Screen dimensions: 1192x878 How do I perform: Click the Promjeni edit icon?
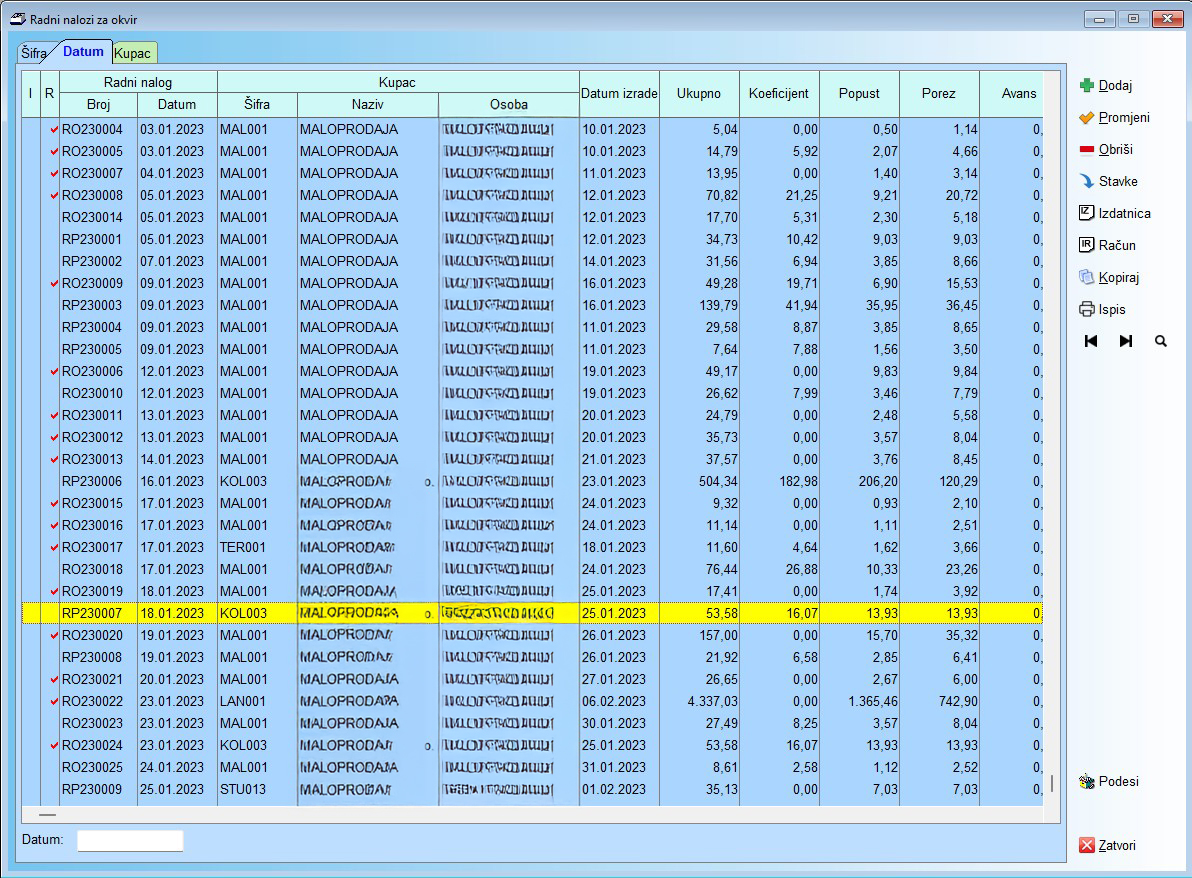pyautogui.click(x=1087, y=118)
